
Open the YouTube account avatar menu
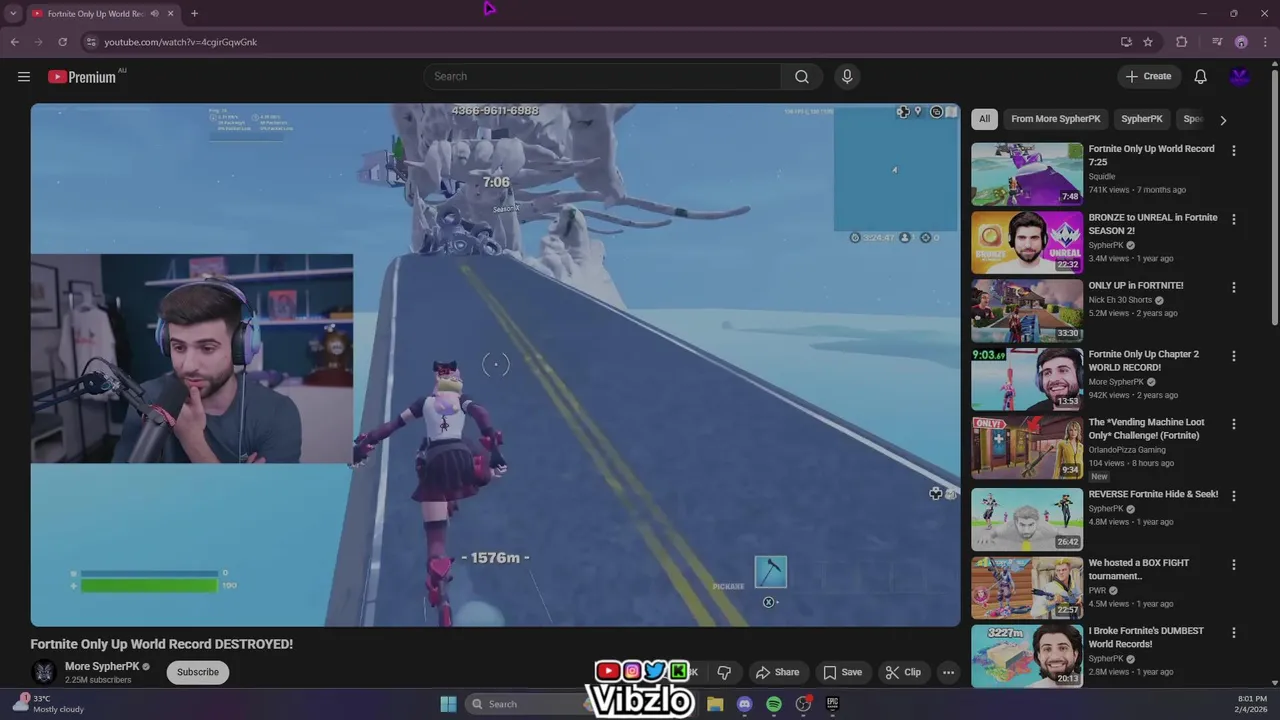1240,76
